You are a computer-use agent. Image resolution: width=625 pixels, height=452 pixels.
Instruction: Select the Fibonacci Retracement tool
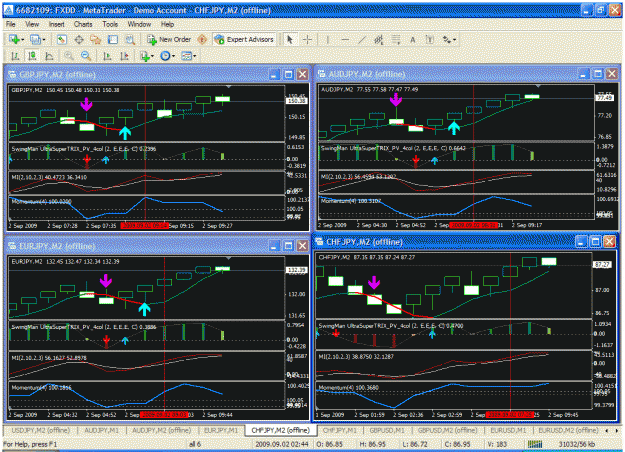(395, 39)
